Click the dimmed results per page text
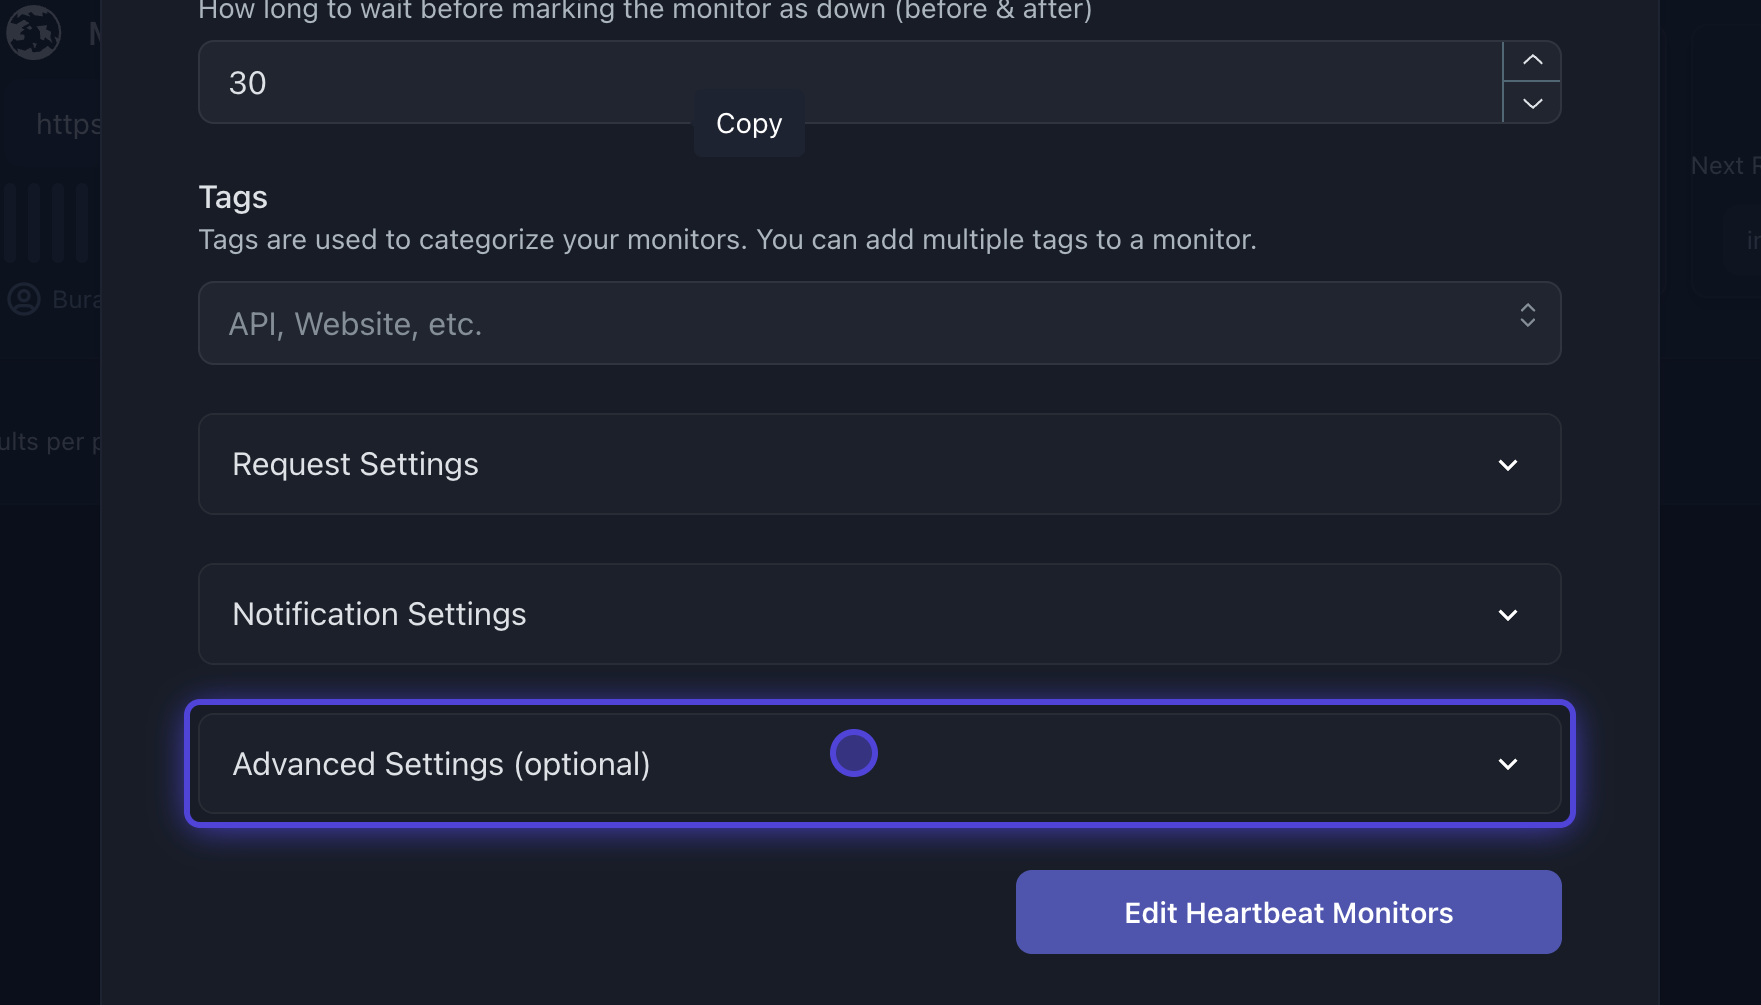The height and width of the screenshot is (1005, 1761). (x=48, y=442)
